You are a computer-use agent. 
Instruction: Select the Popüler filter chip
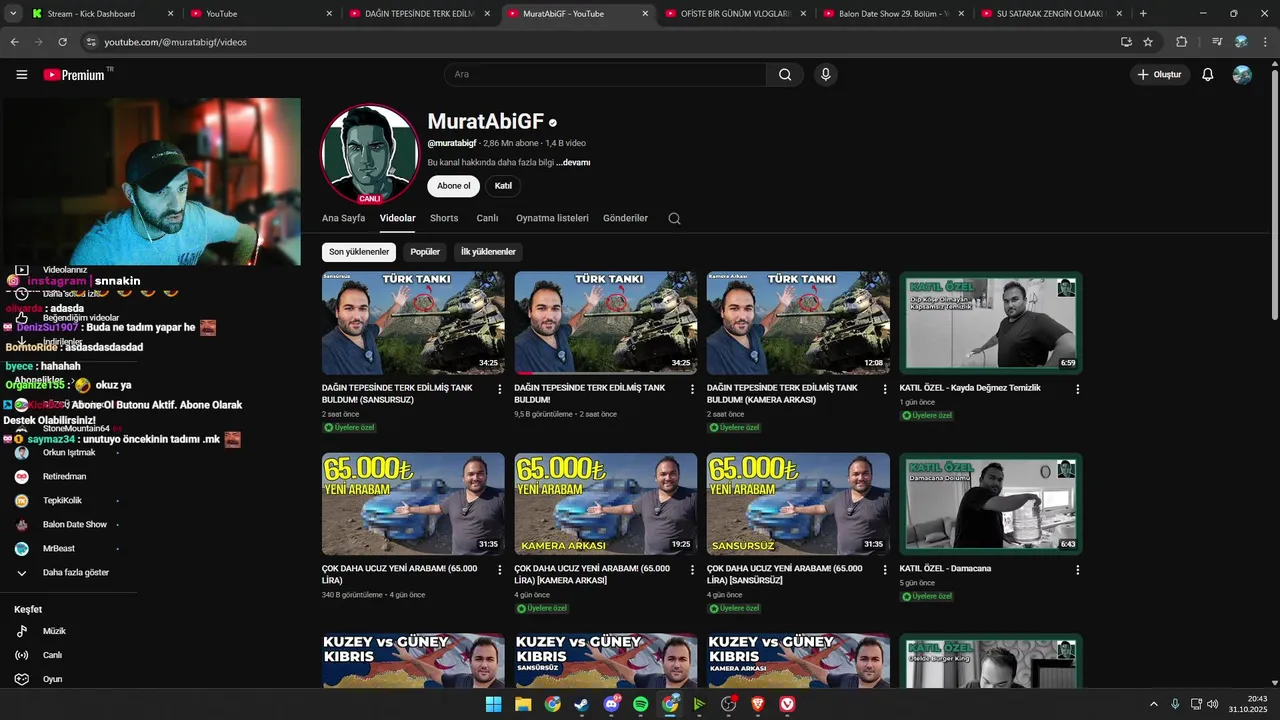[425, 252]
